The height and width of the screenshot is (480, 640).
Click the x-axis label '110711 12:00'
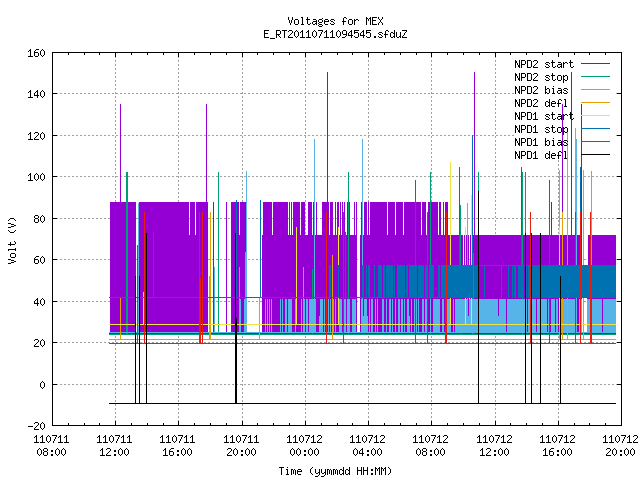pyautogui.click(x=115, y=446)
